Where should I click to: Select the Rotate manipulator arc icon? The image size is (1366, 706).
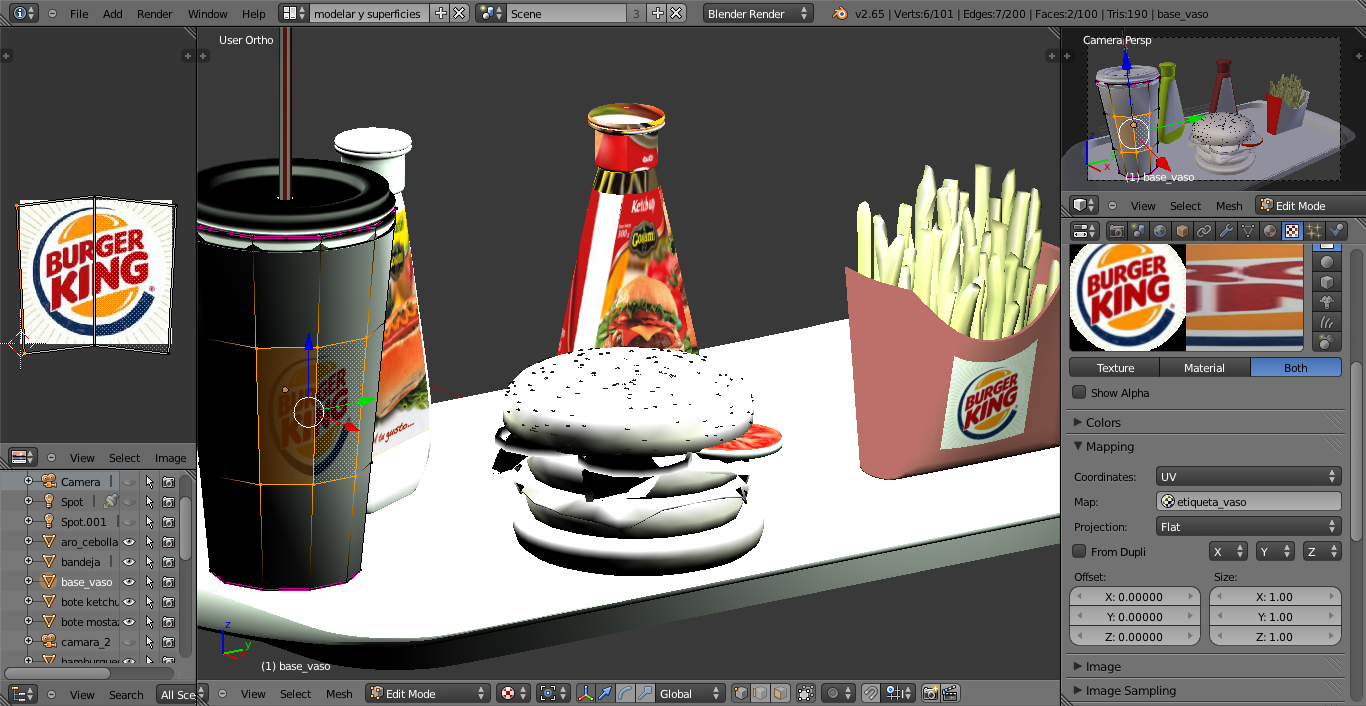pyautogui.click(x=626, y=693)
